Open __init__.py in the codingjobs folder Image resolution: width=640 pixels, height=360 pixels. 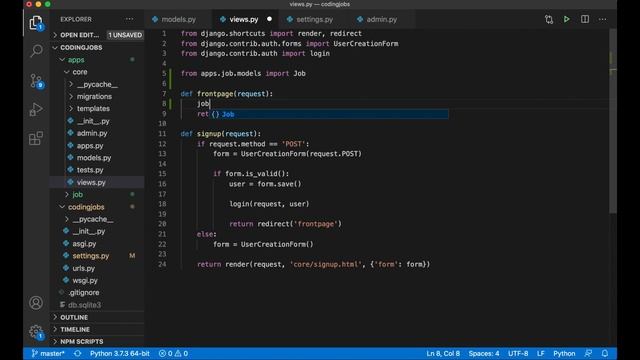pyautogui.click(x=89, y=231)
